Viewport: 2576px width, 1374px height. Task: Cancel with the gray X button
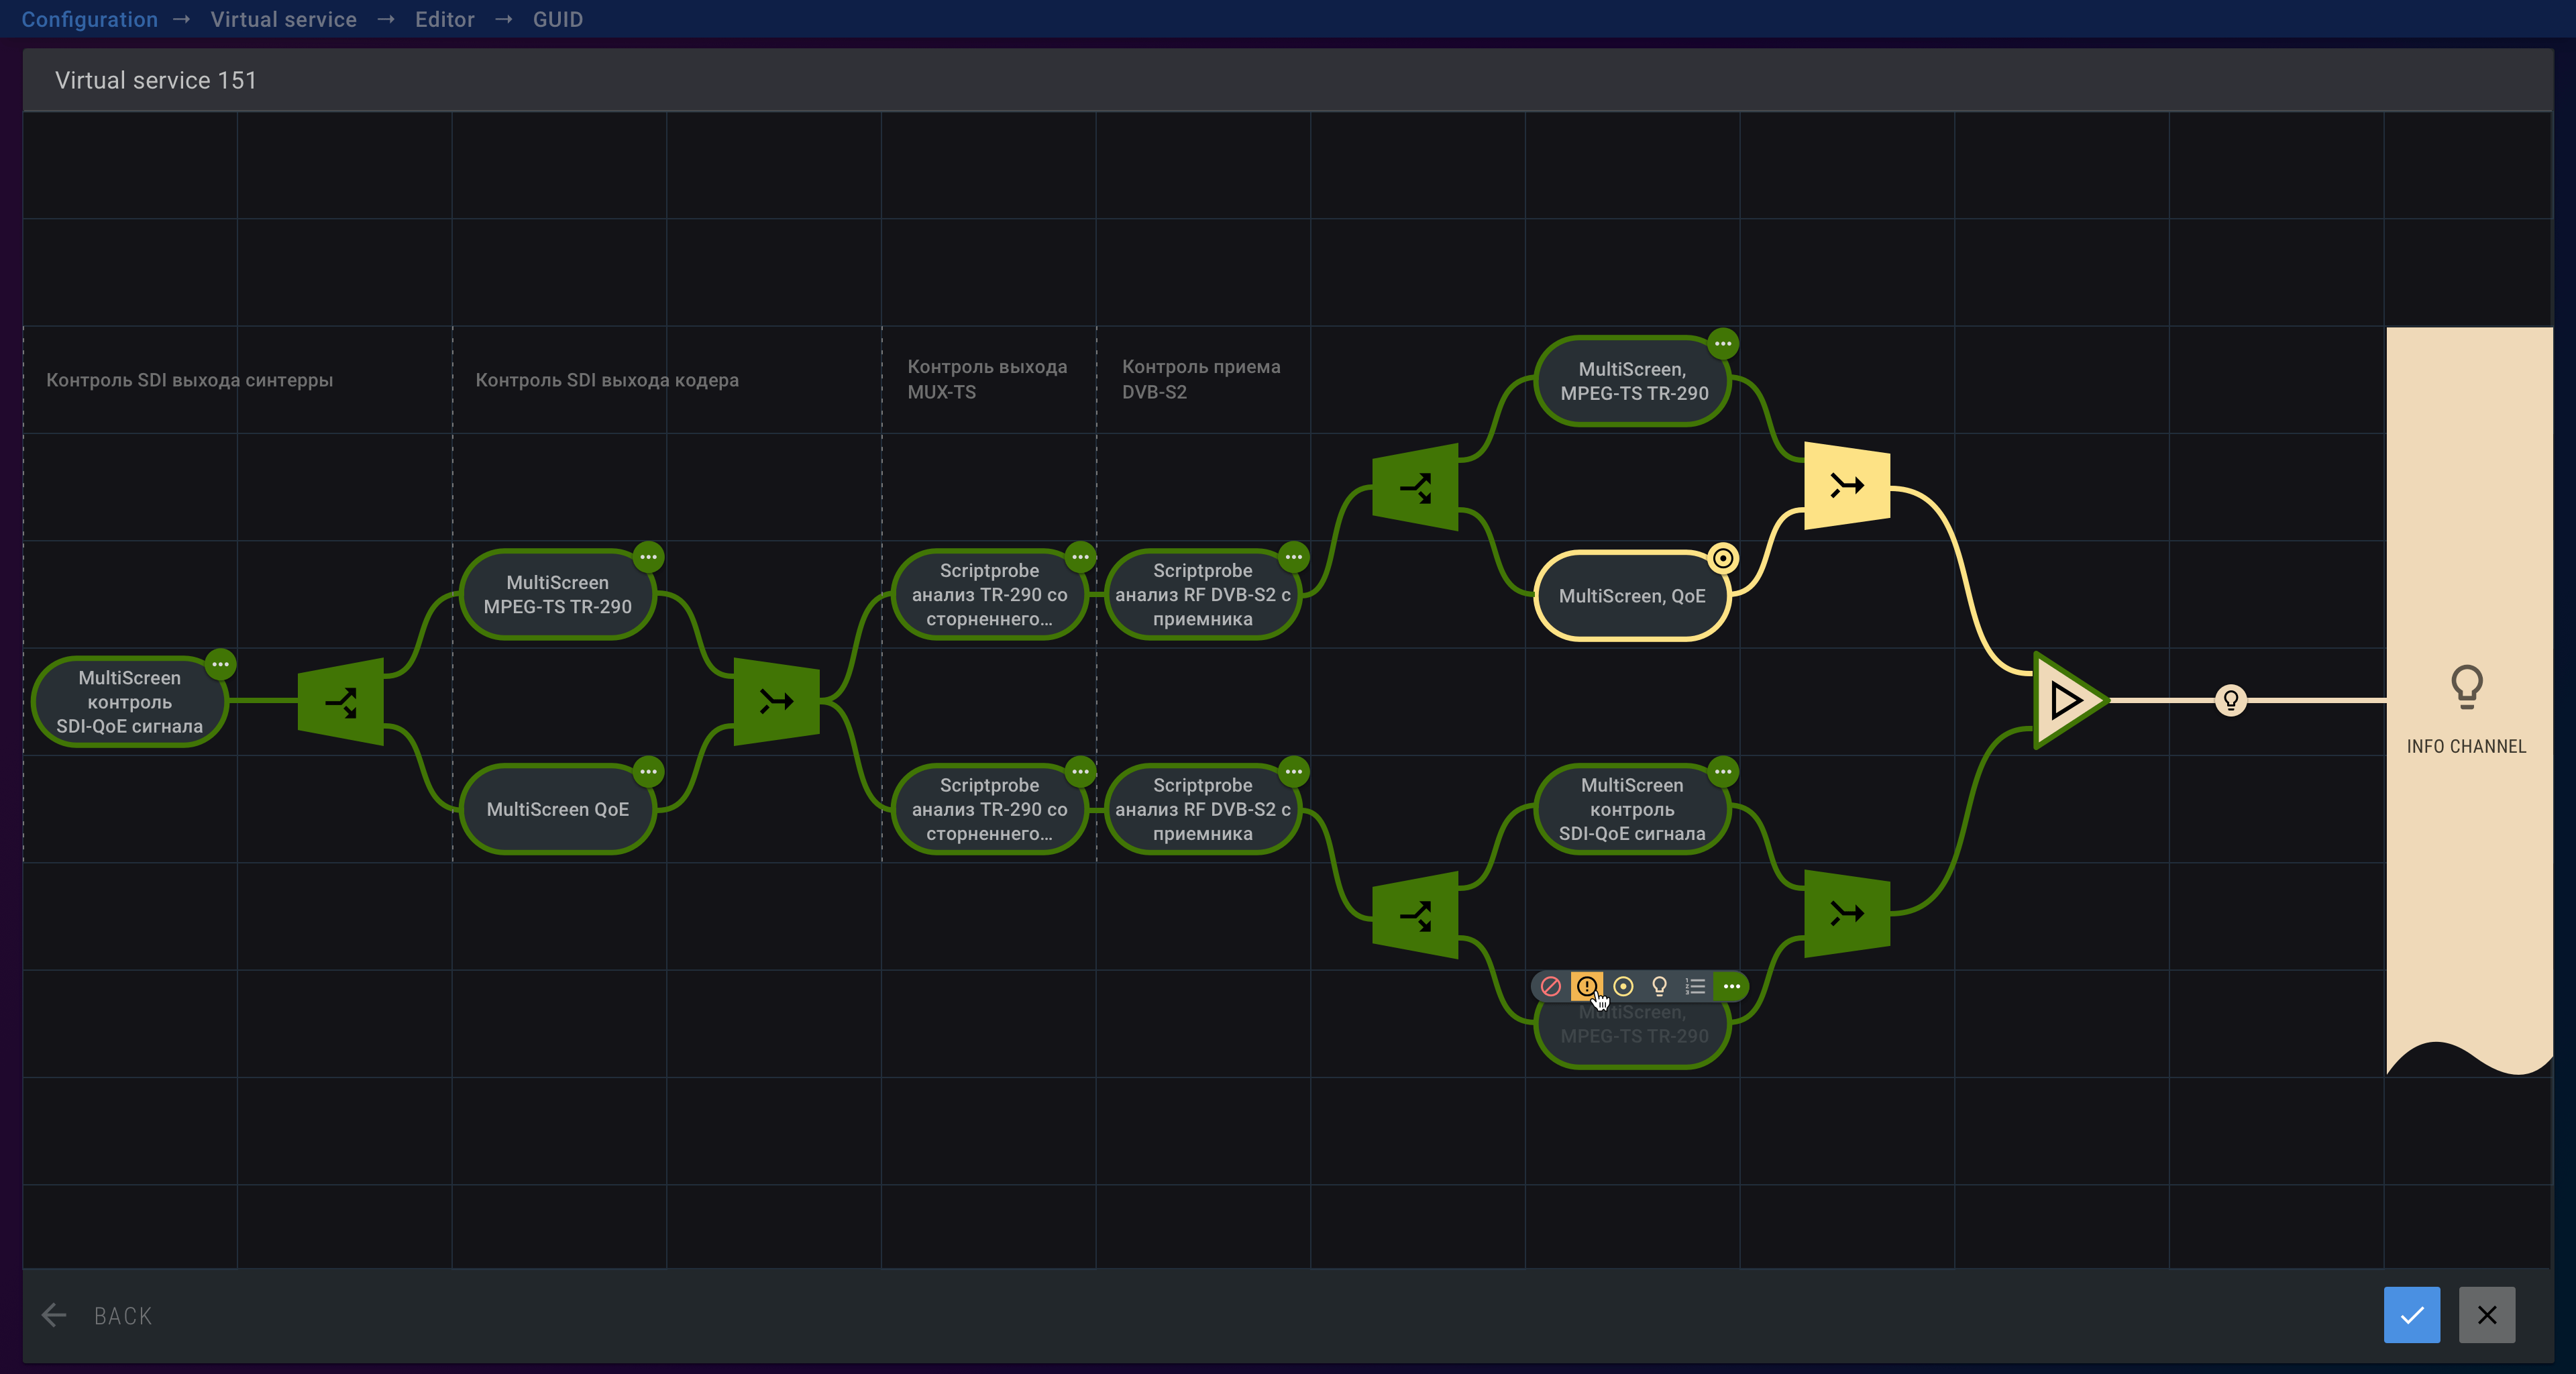click(2487, 1315)
